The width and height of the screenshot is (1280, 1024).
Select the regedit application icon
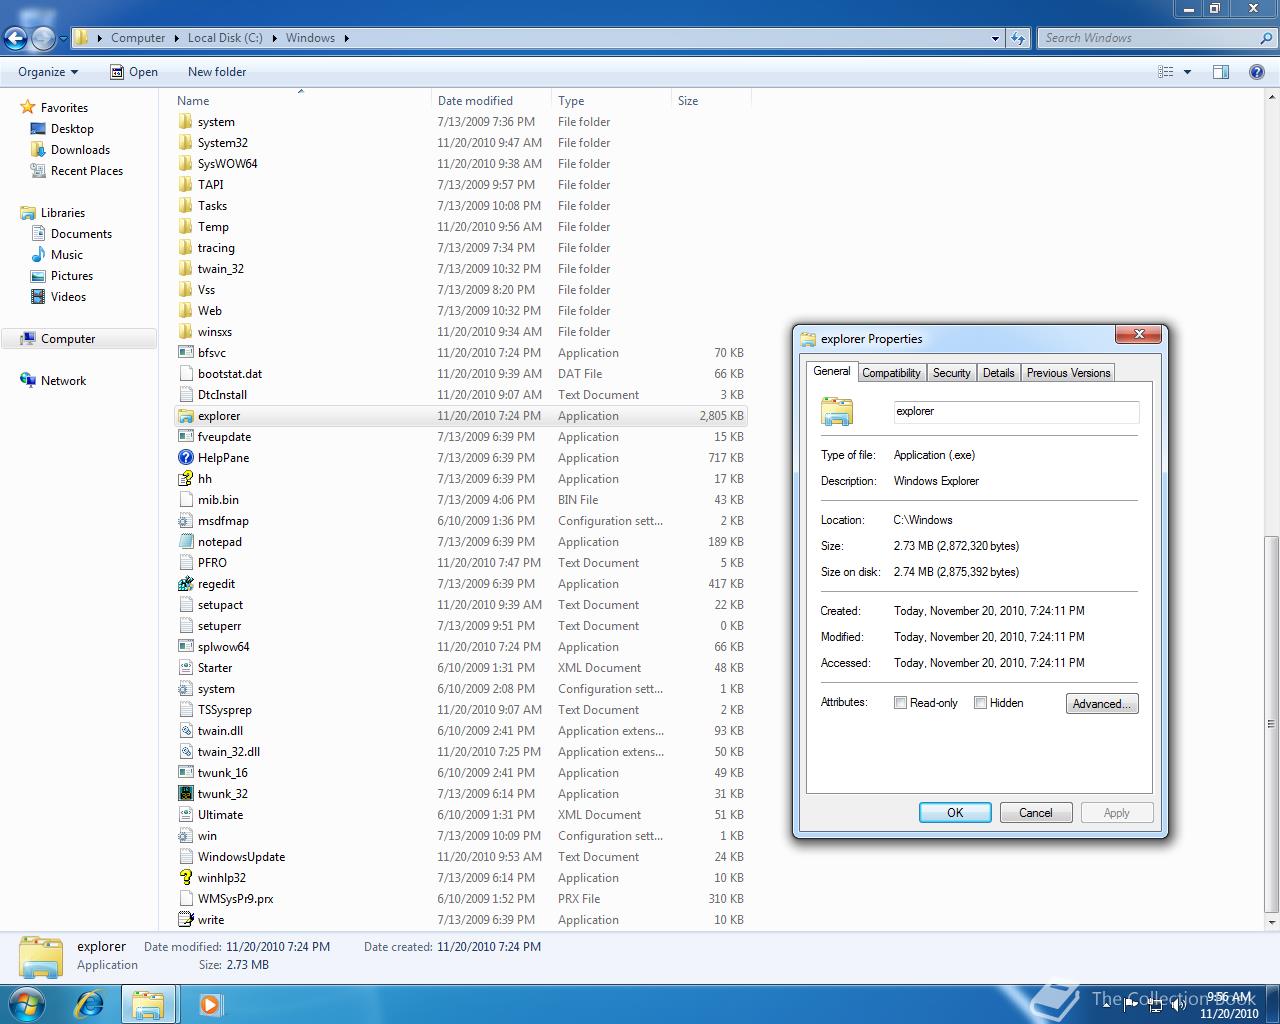tap(185, 584)
